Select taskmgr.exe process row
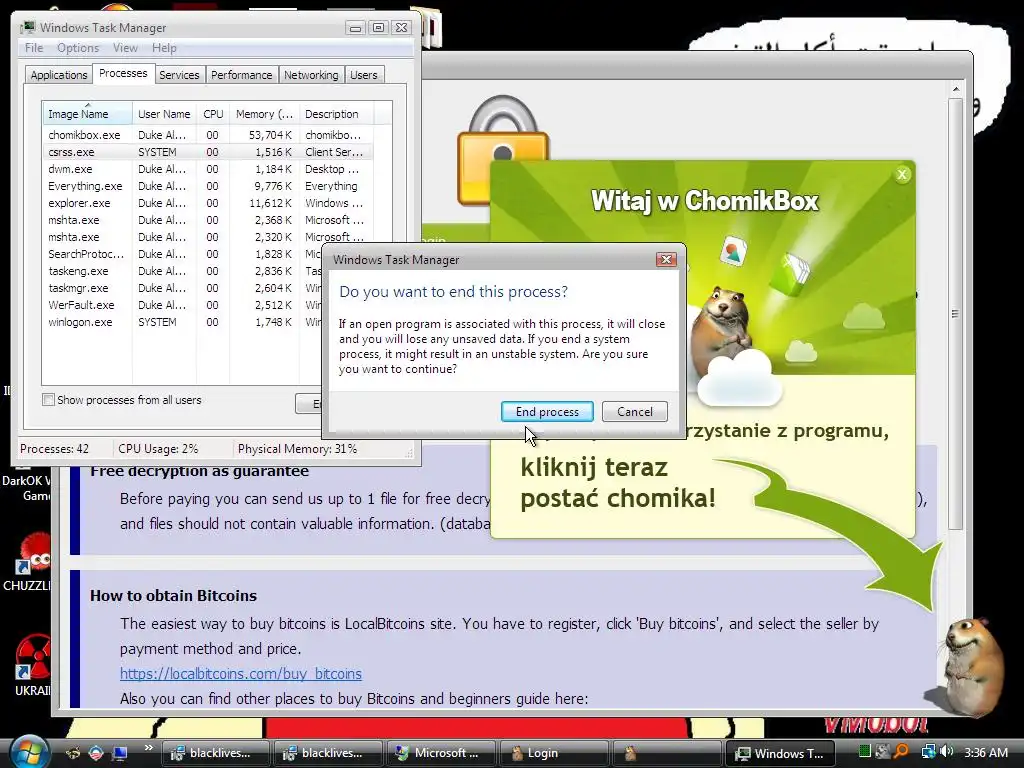The image size is (1024, 768). (x=183, y=288)
